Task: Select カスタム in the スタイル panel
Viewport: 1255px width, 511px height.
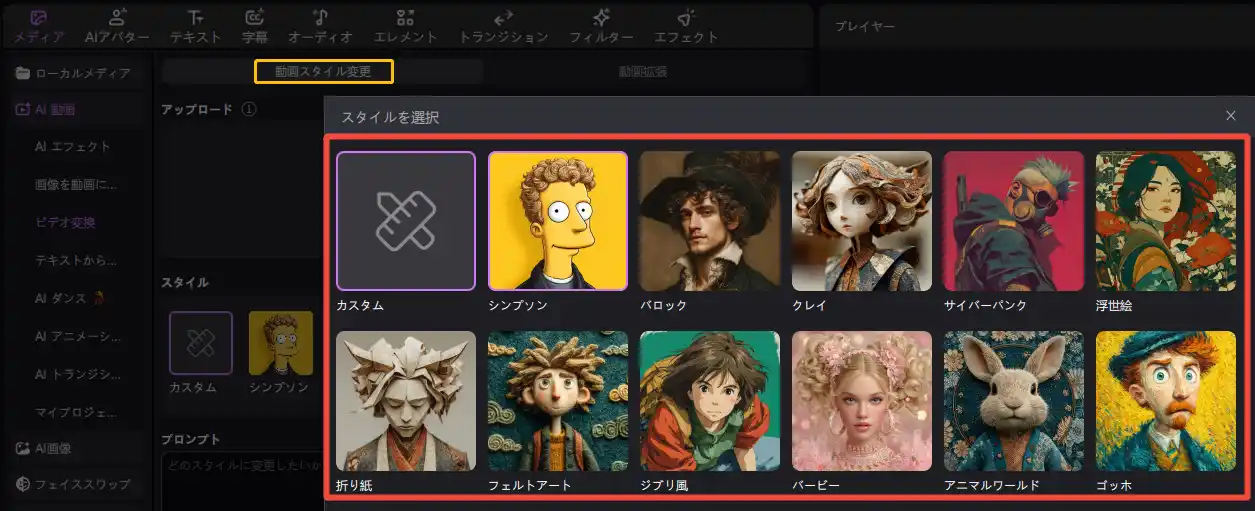Action: click(x=201, y=343)
